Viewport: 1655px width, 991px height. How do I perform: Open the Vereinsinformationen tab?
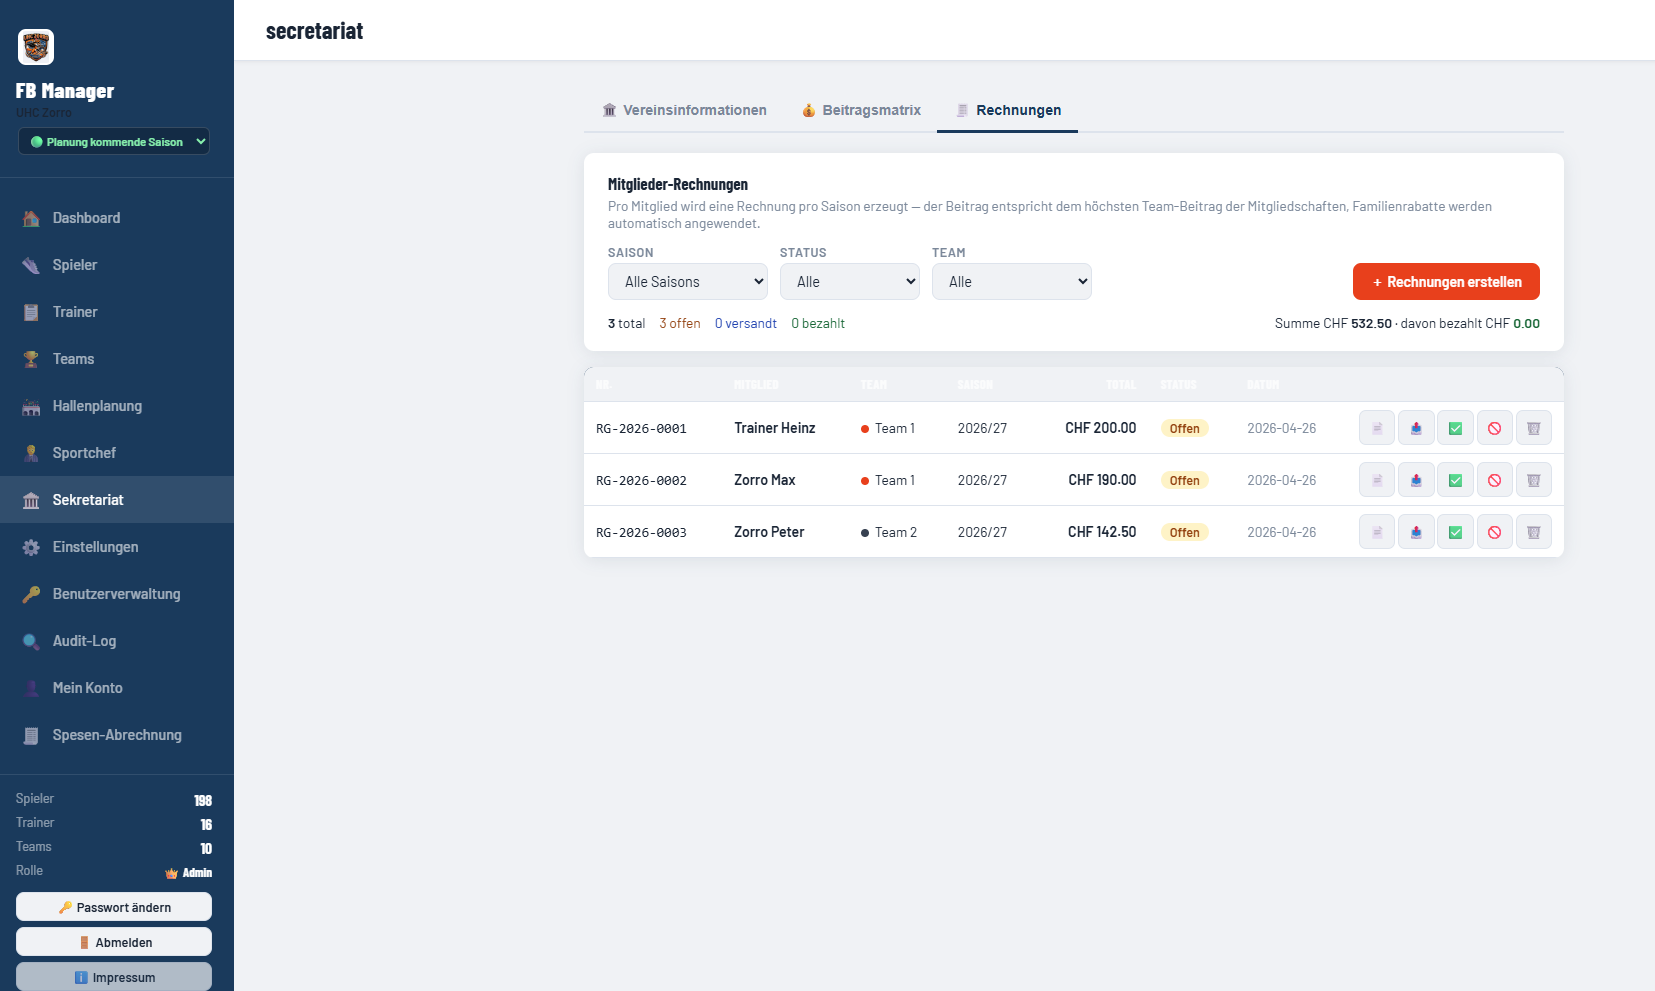[685, 110]
